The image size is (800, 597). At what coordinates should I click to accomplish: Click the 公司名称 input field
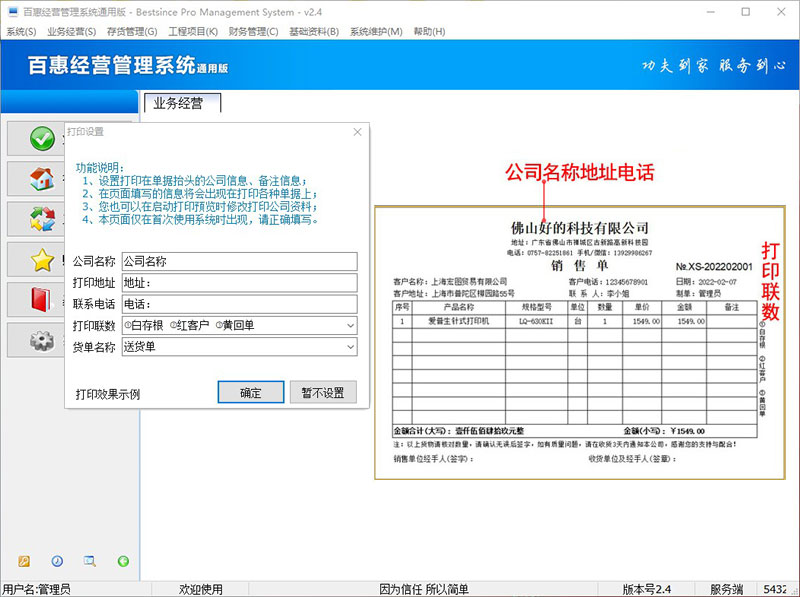tap(239, 261)
